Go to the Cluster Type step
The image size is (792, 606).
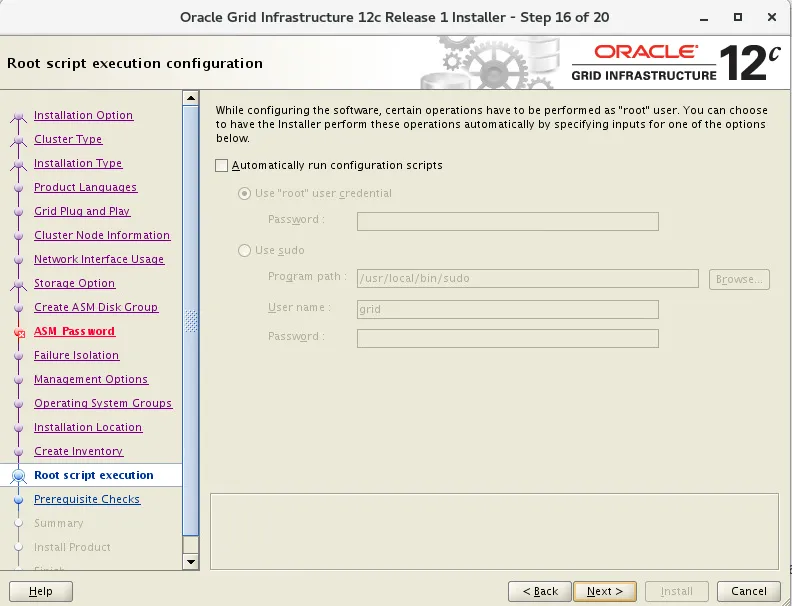point(68,139)
